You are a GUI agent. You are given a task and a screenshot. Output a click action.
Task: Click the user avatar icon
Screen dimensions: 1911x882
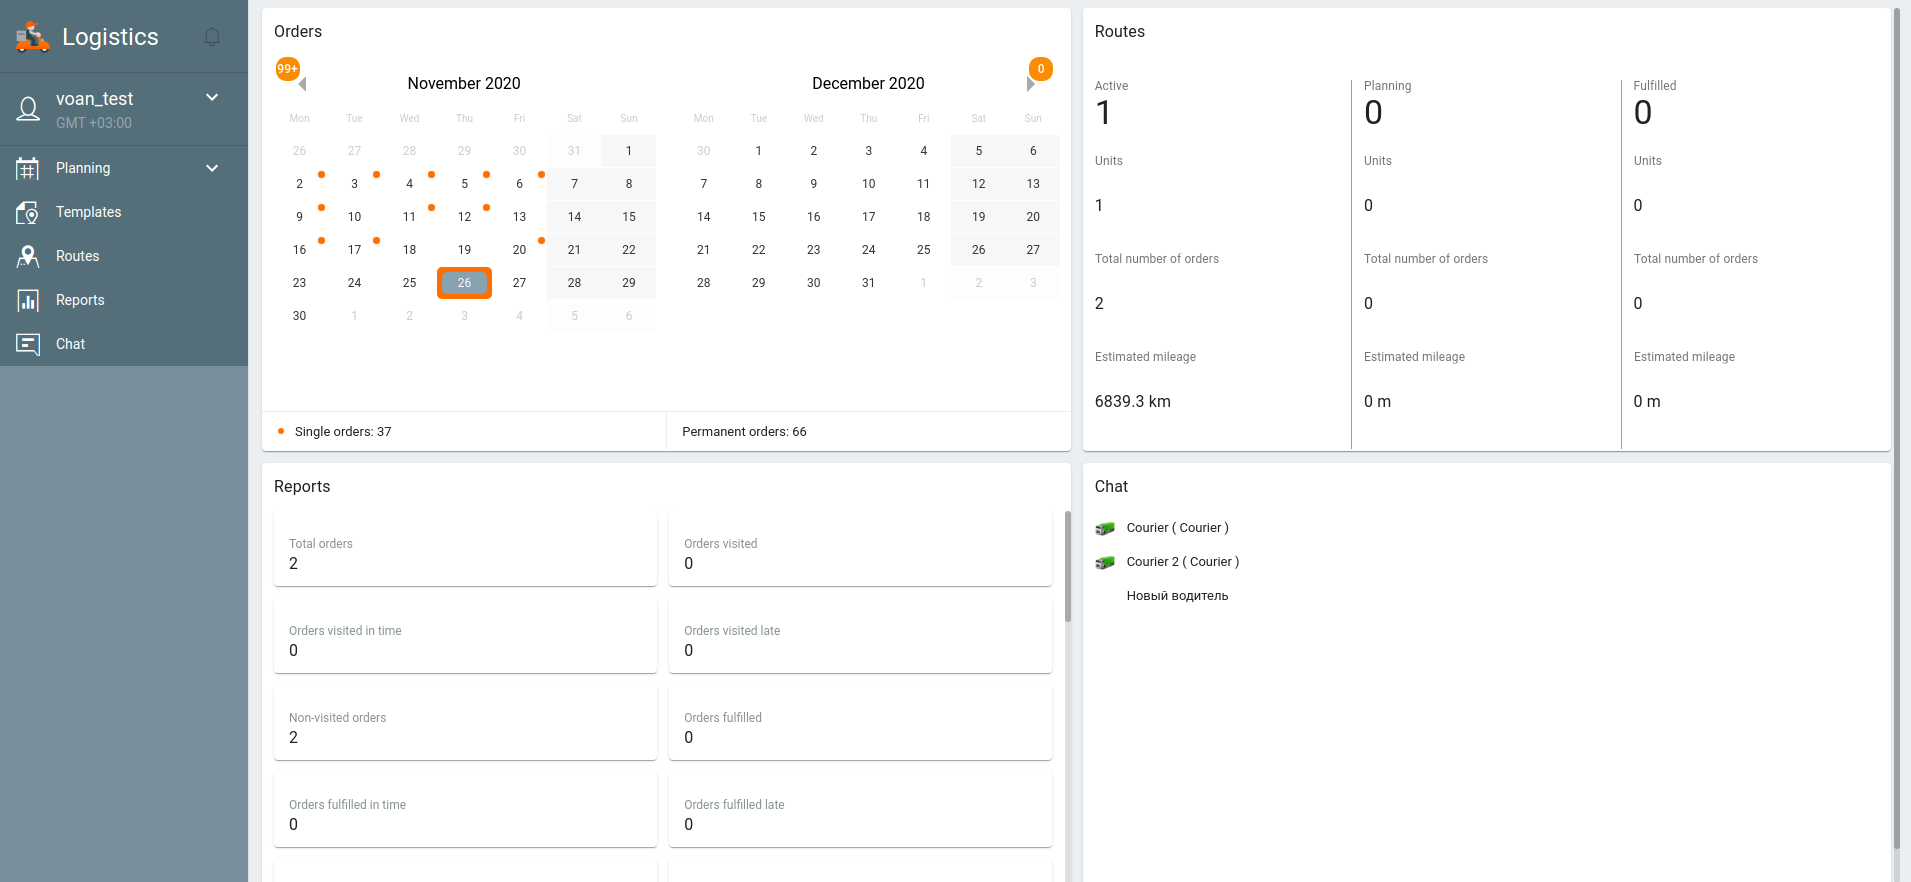[x=28, y=109]
